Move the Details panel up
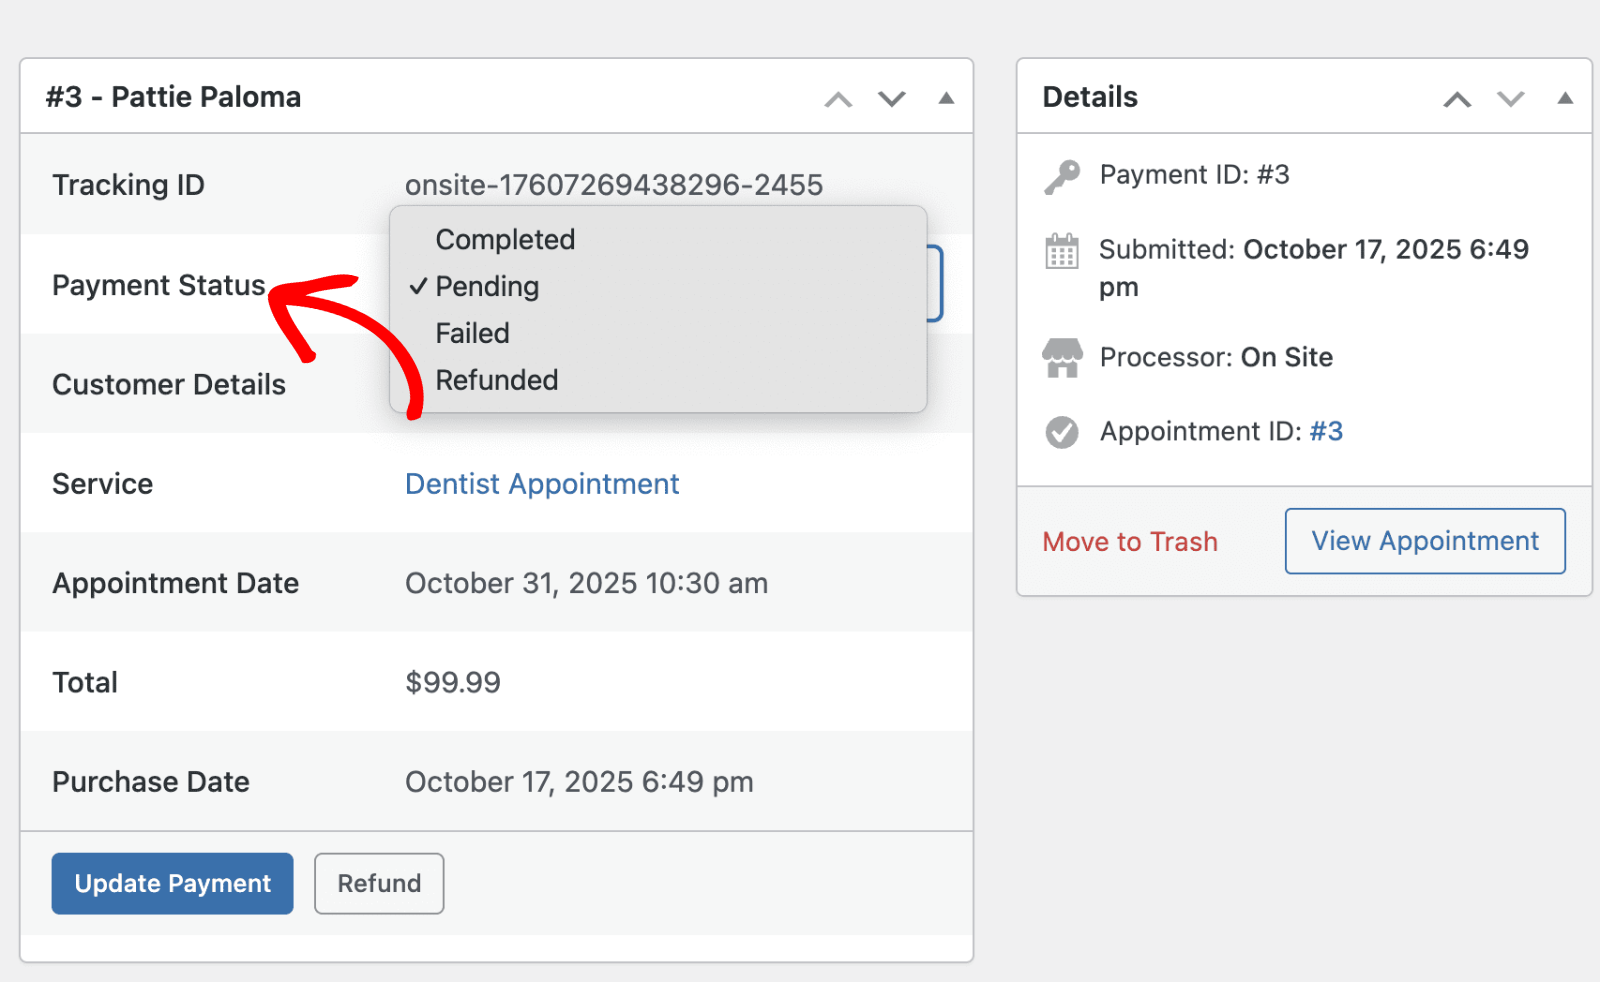This screenshot has width=1600, height=982. [1457, 98]
